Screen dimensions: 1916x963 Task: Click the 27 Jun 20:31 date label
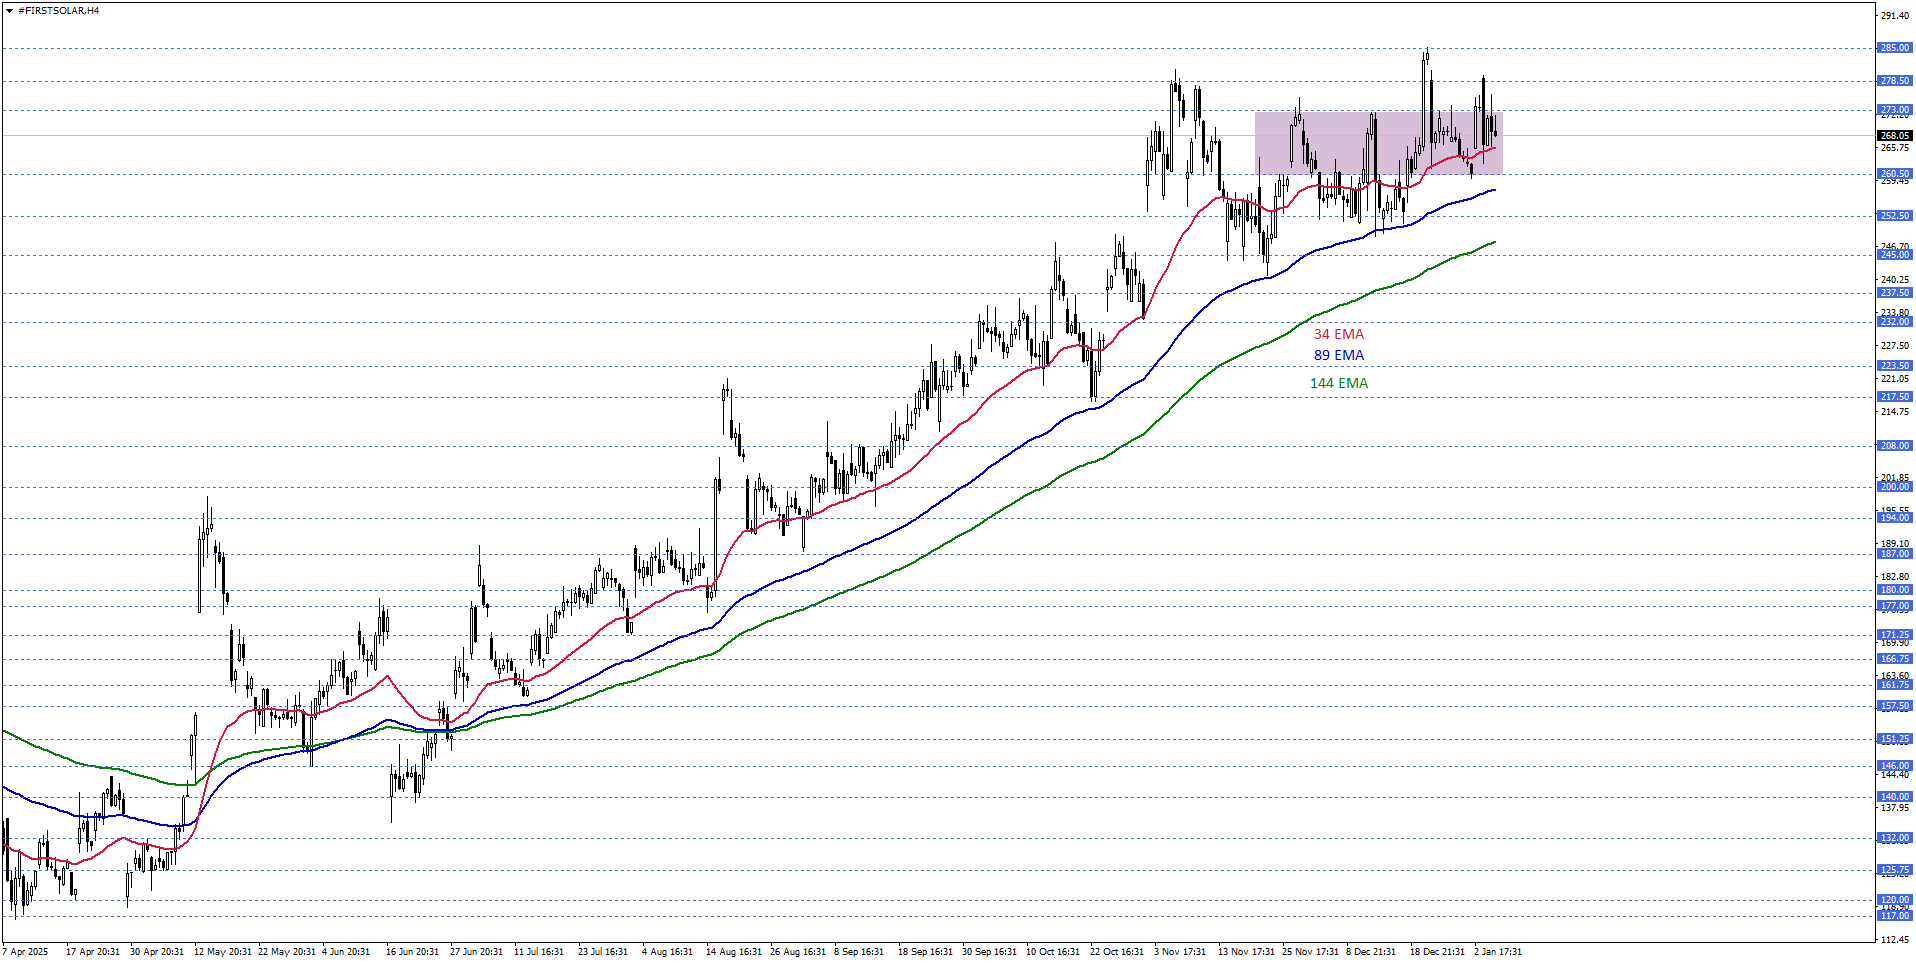[476, 952]
